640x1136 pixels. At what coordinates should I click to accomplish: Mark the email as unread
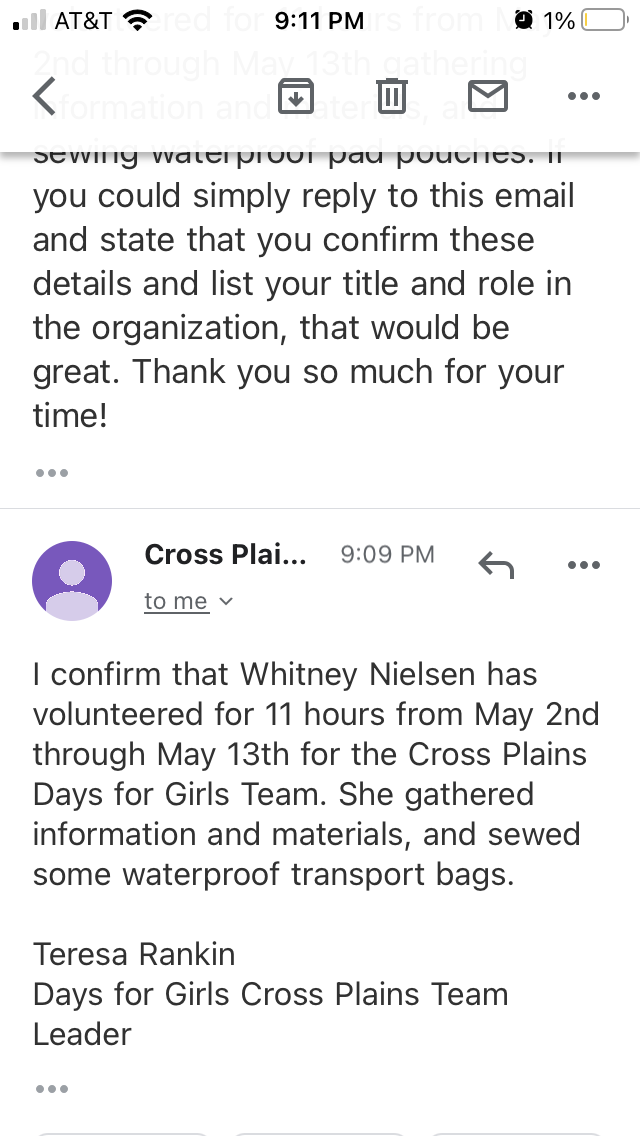coord(487,96)
